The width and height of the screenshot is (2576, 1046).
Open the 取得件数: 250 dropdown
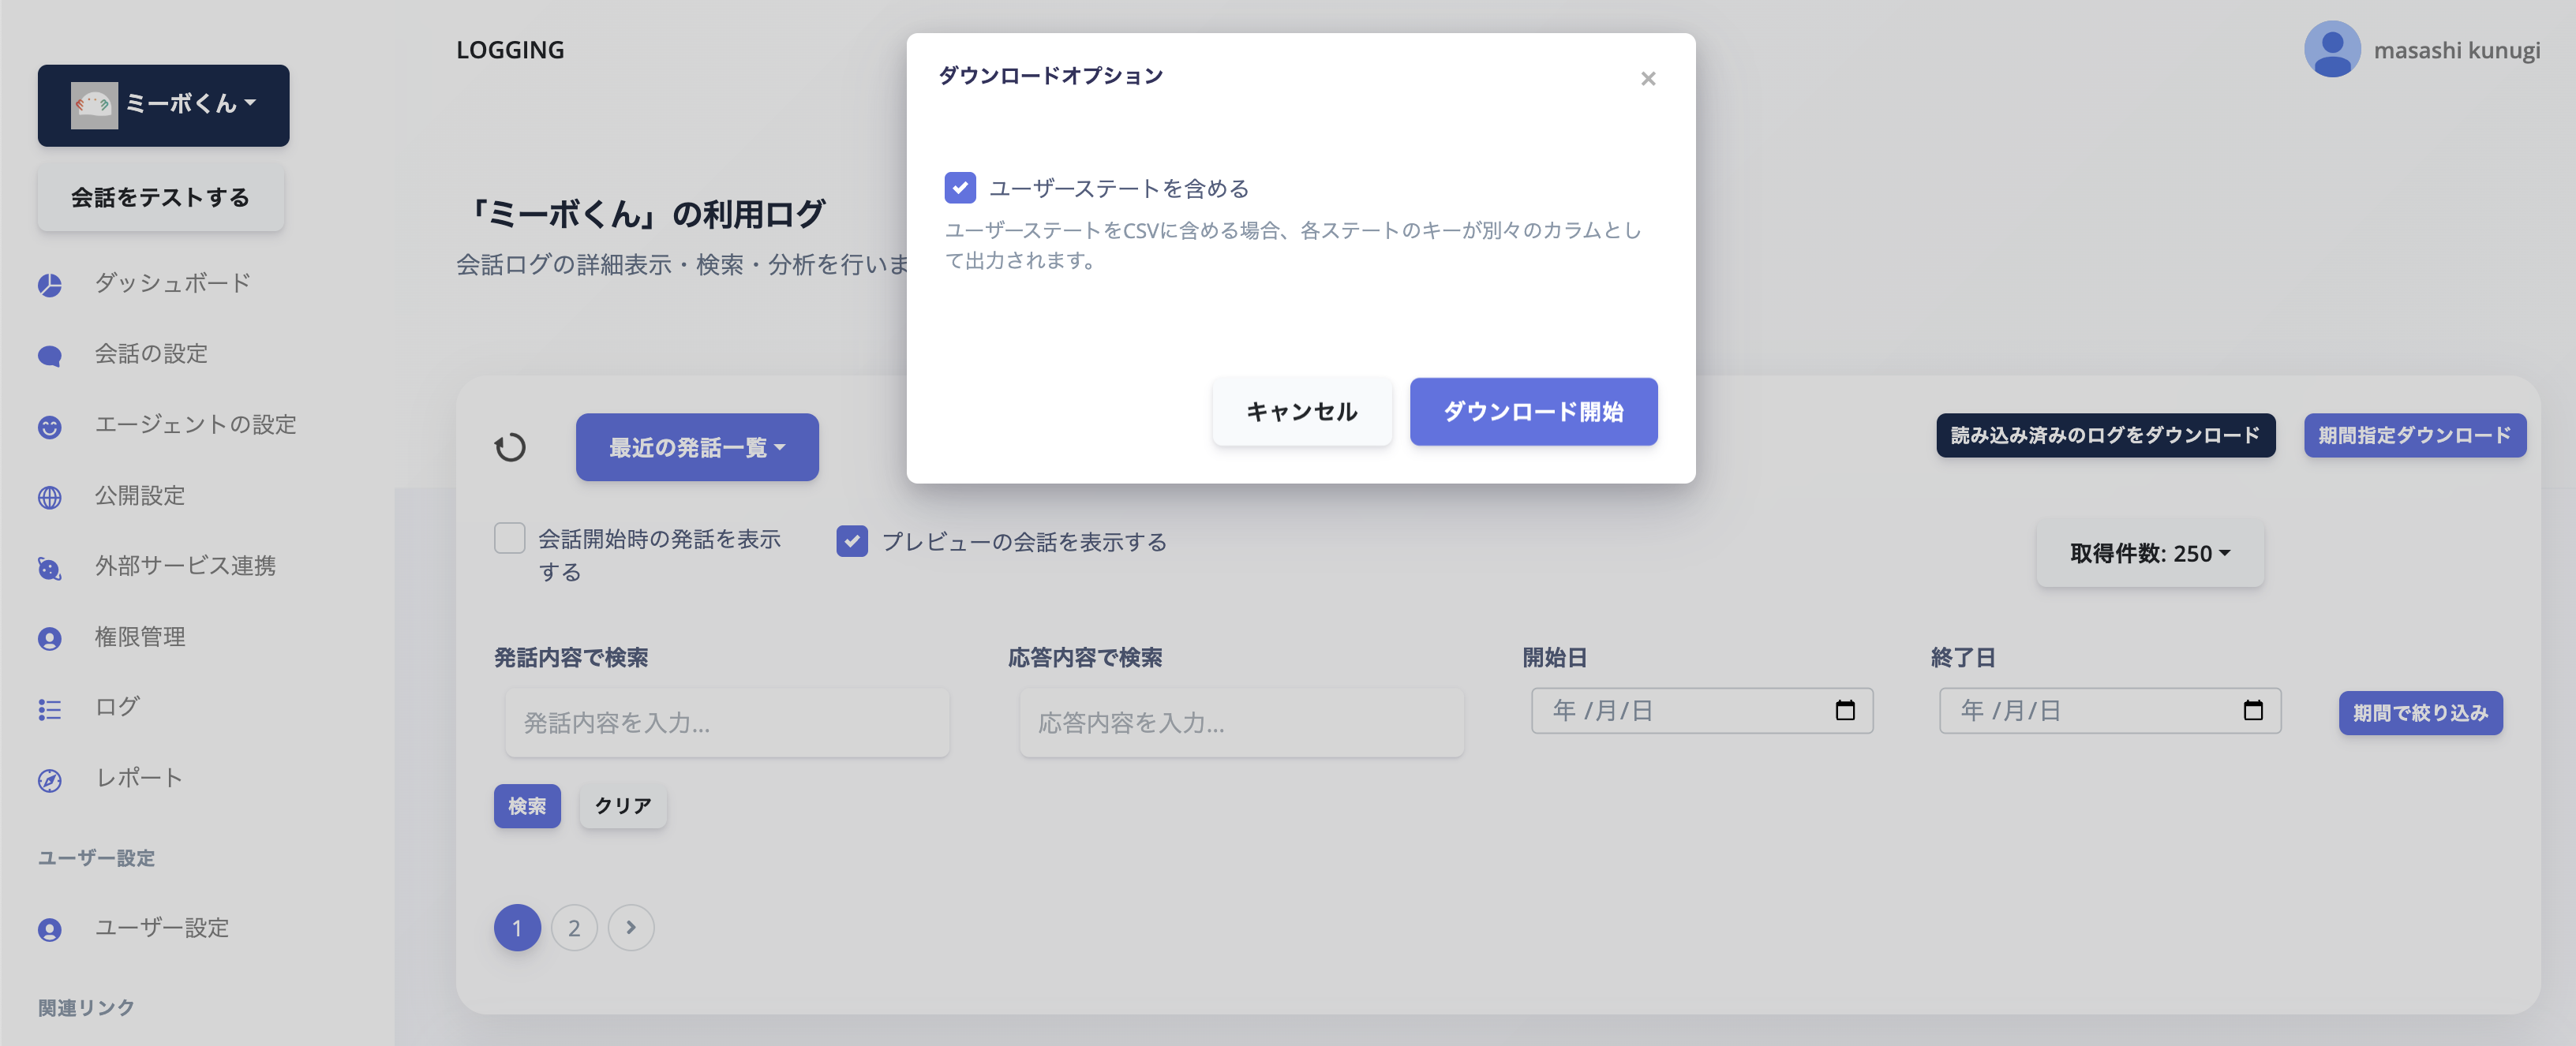[x=2149, y=553]
